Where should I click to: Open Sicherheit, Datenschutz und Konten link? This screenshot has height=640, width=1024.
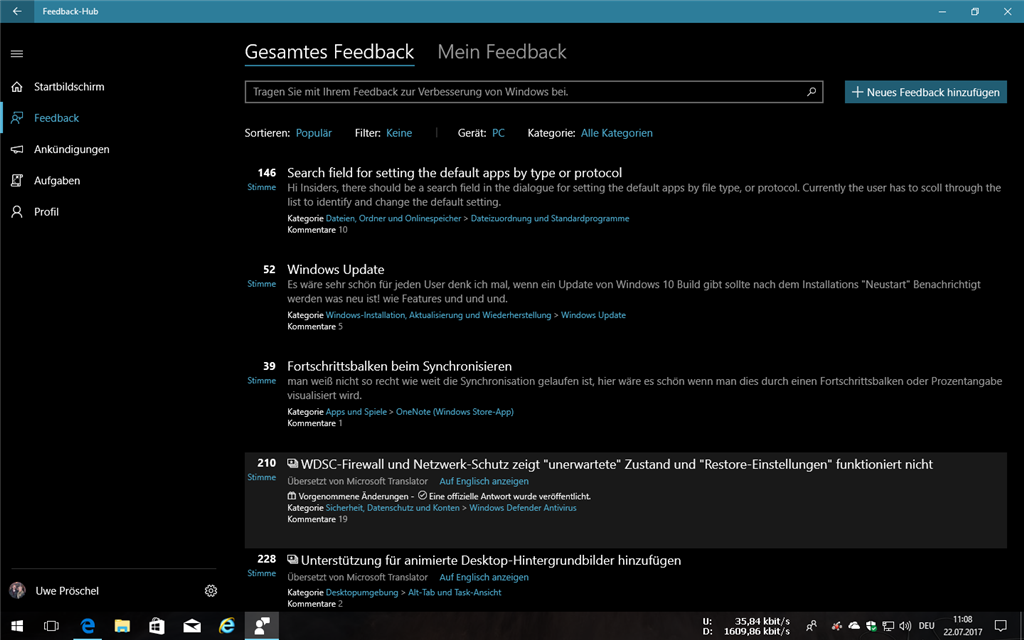click(392, 508)
